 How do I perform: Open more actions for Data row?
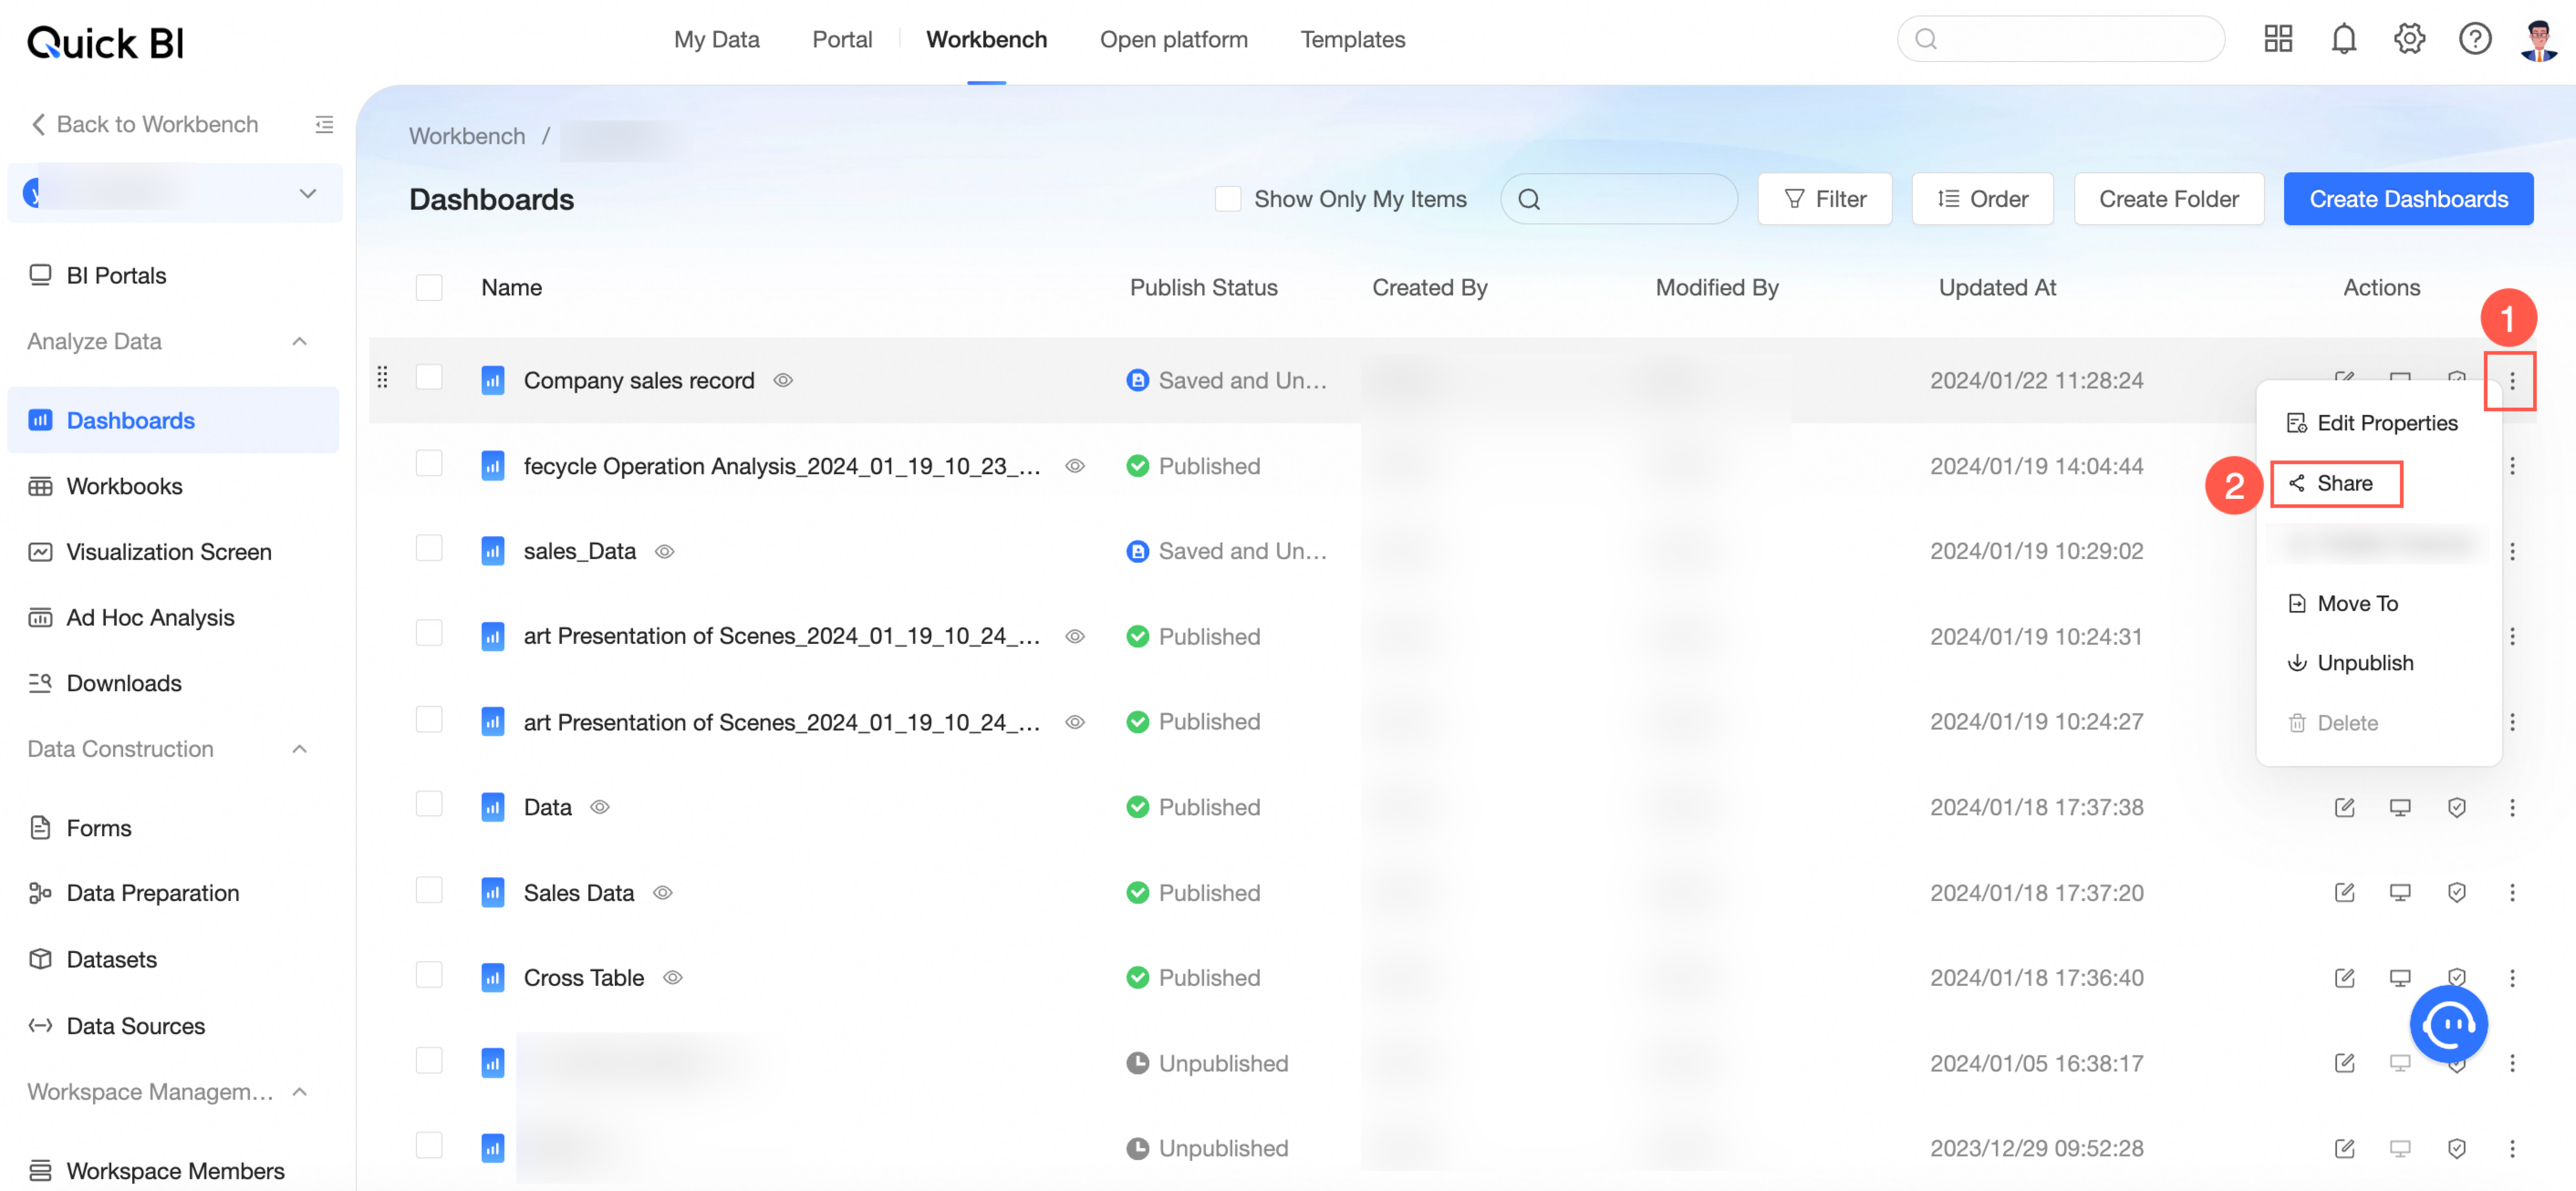[2512, 807]
